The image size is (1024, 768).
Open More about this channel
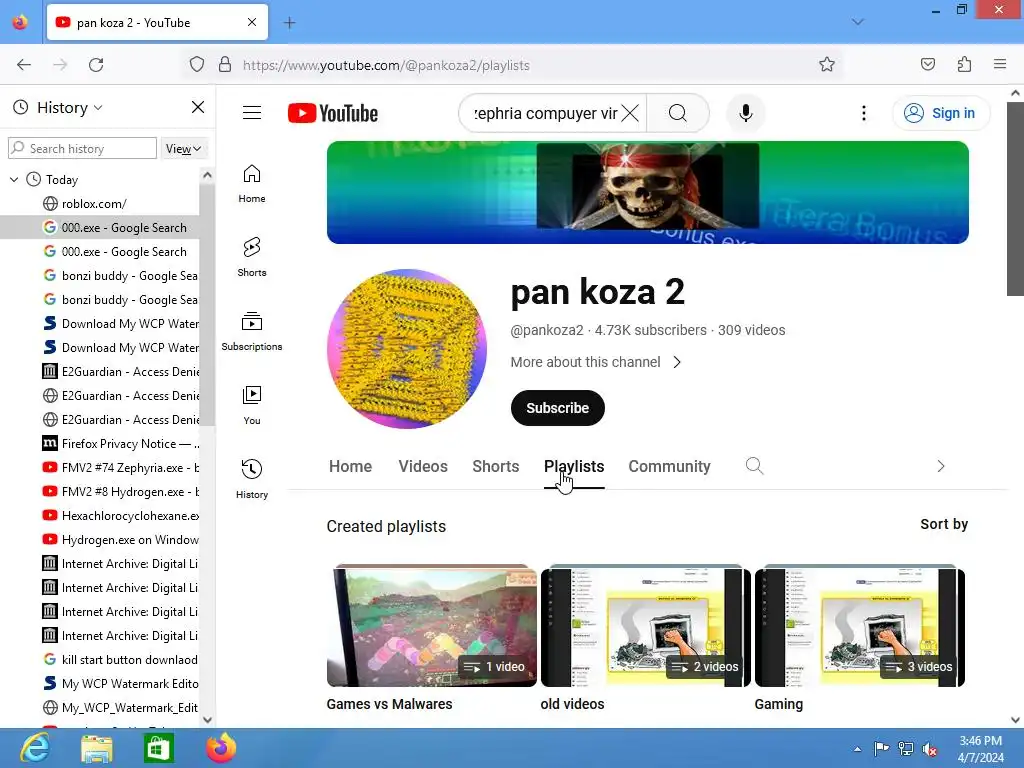click(596, 362)
